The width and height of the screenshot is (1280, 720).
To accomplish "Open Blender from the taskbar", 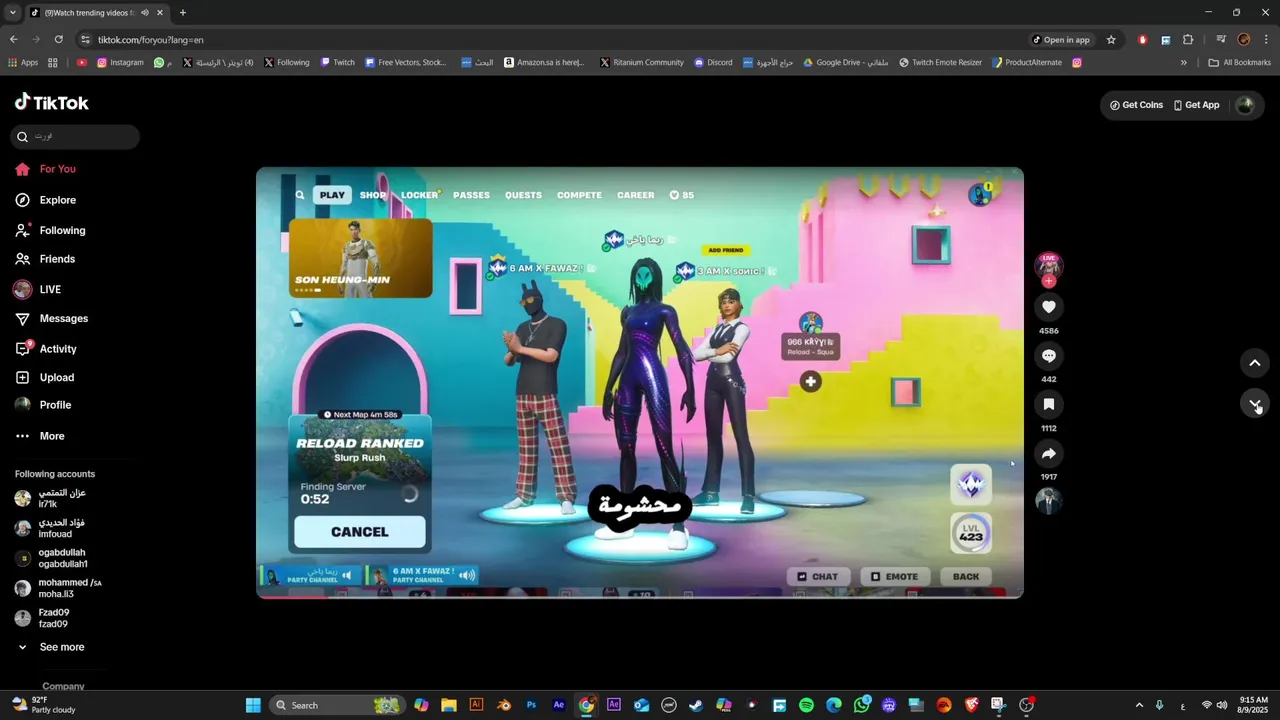I will 504,705.
